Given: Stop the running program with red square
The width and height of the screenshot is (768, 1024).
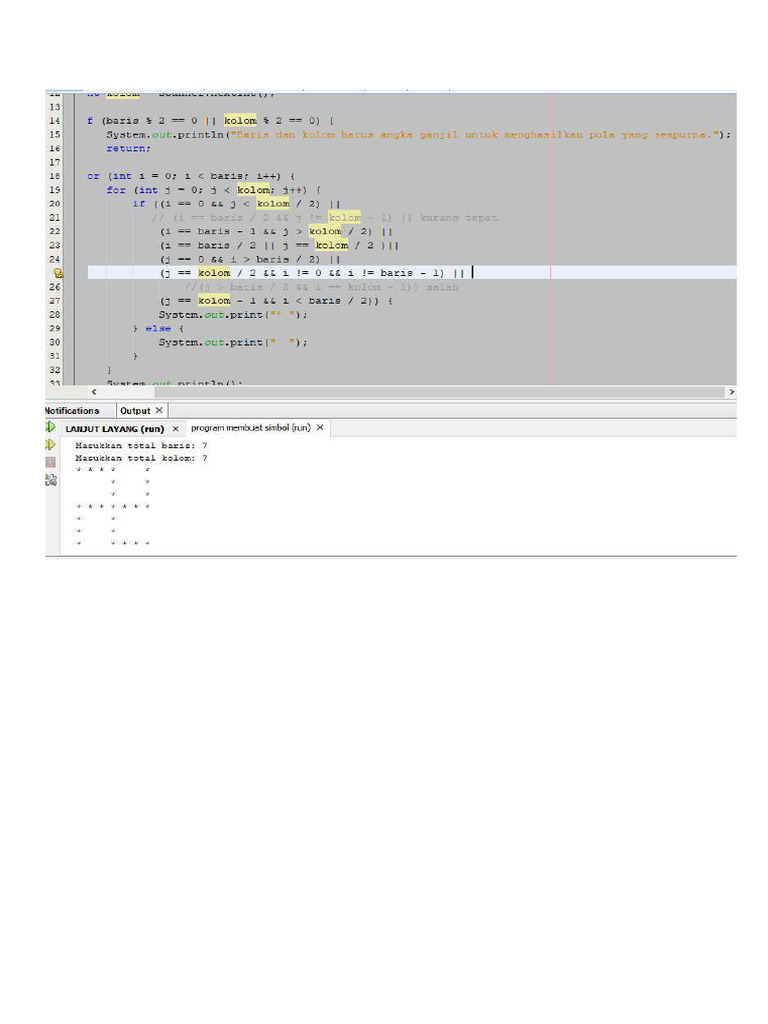Looking at the screenshot, I should pyautogui.click(x=50, y=462).
